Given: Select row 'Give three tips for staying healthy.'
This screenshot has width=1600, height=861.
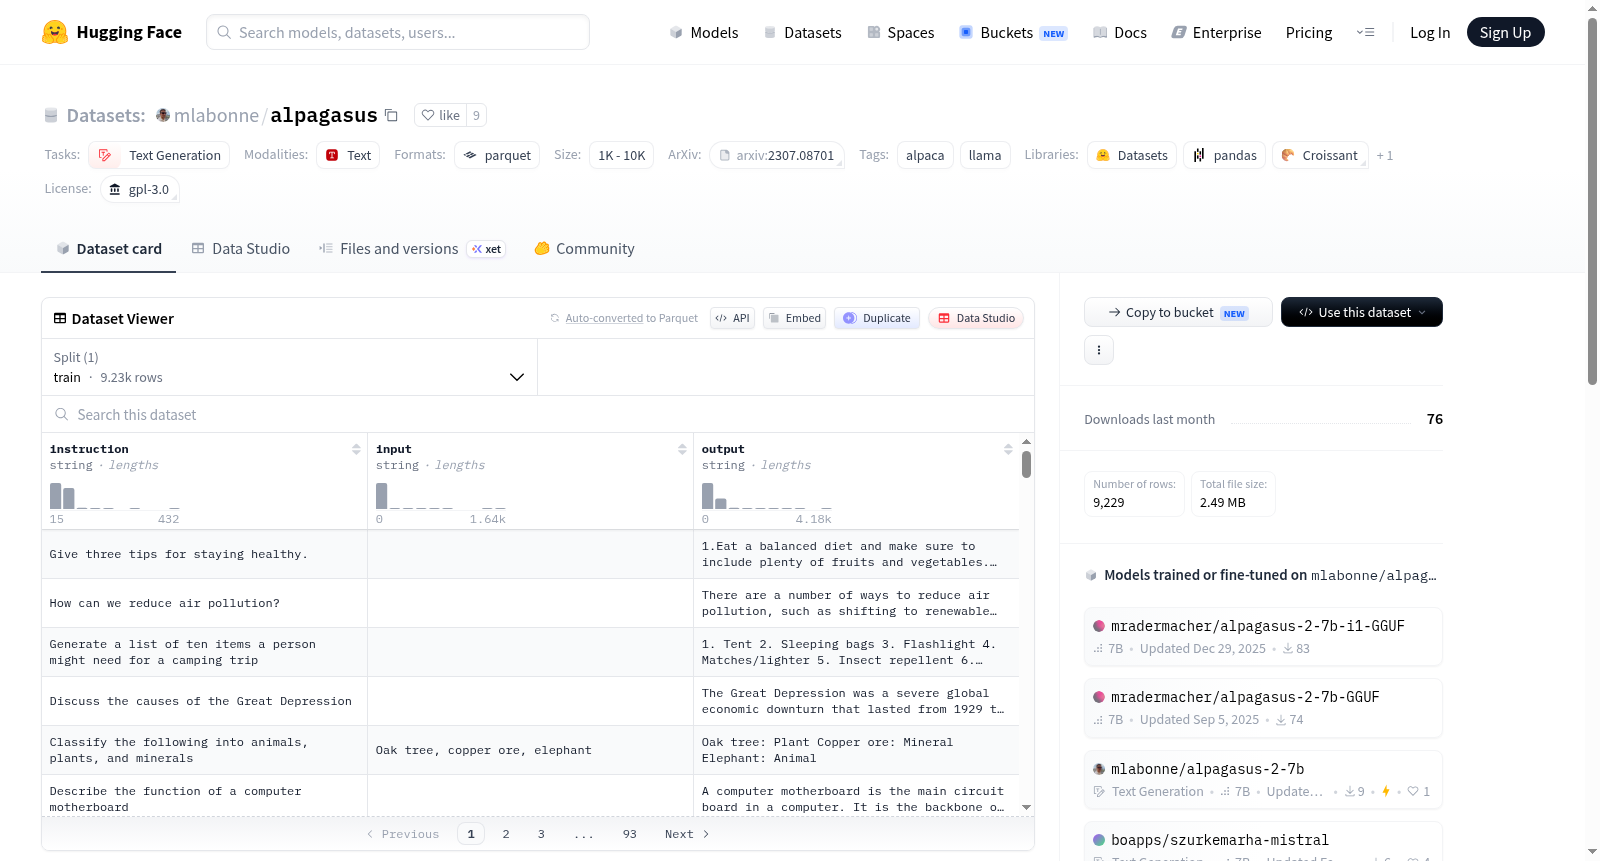Looking at the screenshot, I should coord(530,554).
